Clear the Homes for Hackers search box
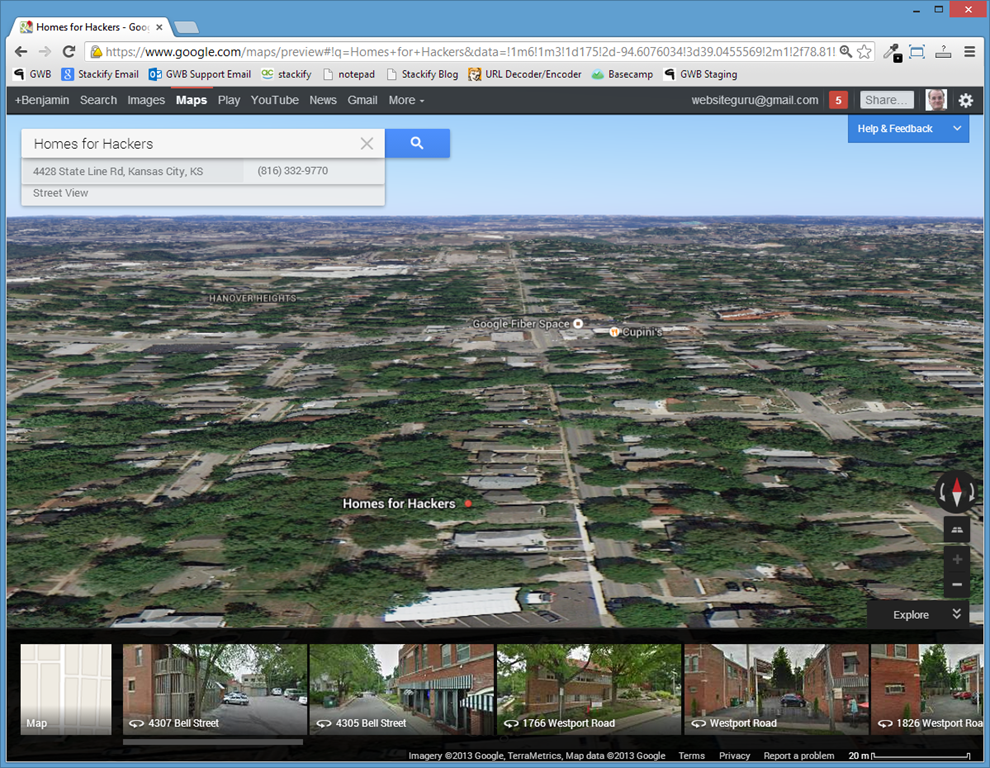The height and width of the screenshot is (768, 990). pyautogui.click(x=367, y=143)
